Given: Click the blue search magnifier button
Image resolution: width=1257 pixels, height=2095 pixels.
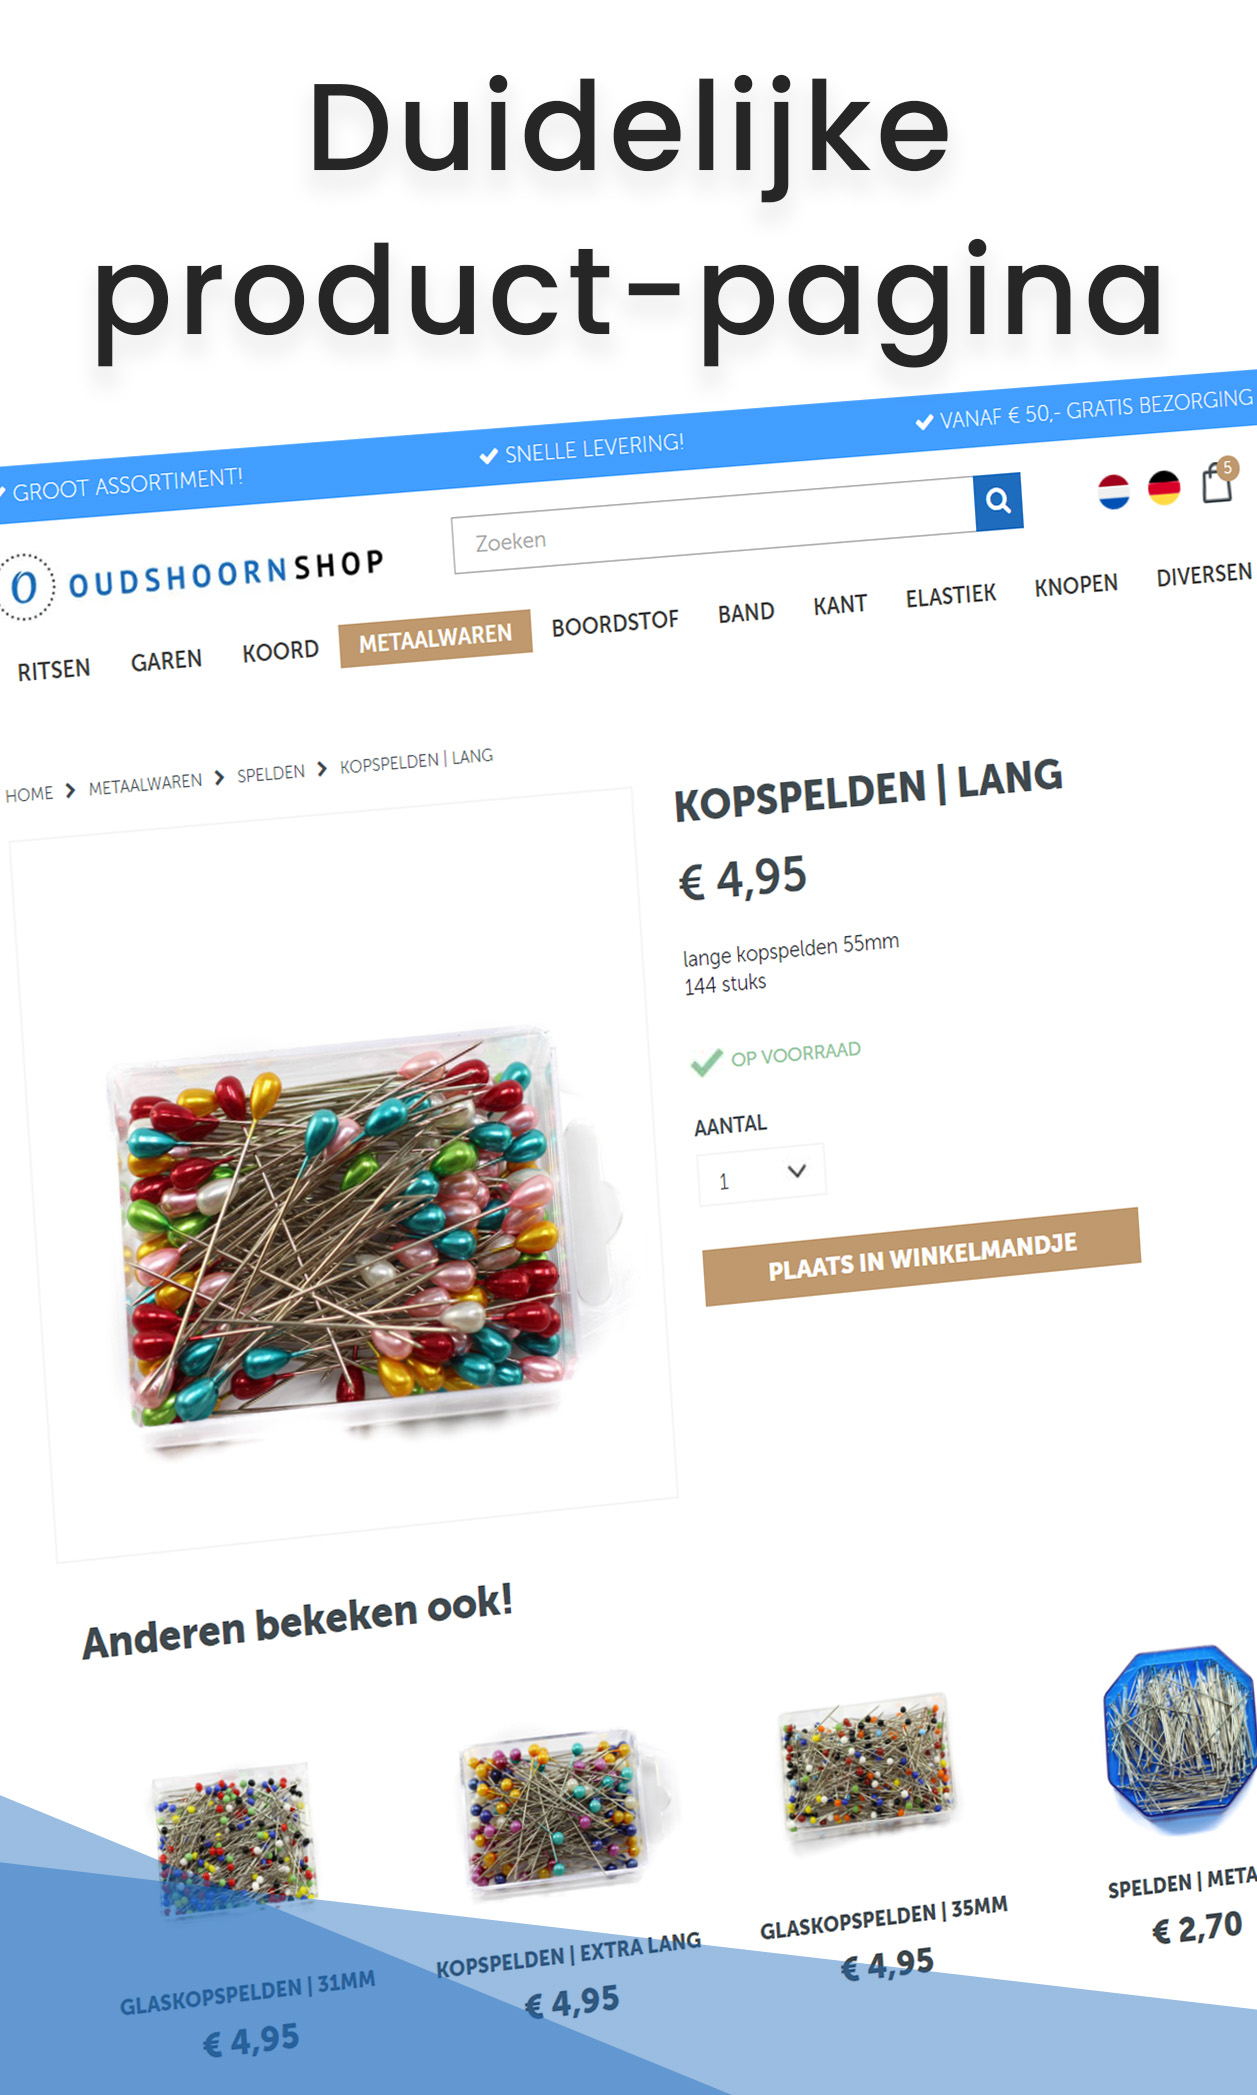Looking at the screenshot, I should click(997, 501).
